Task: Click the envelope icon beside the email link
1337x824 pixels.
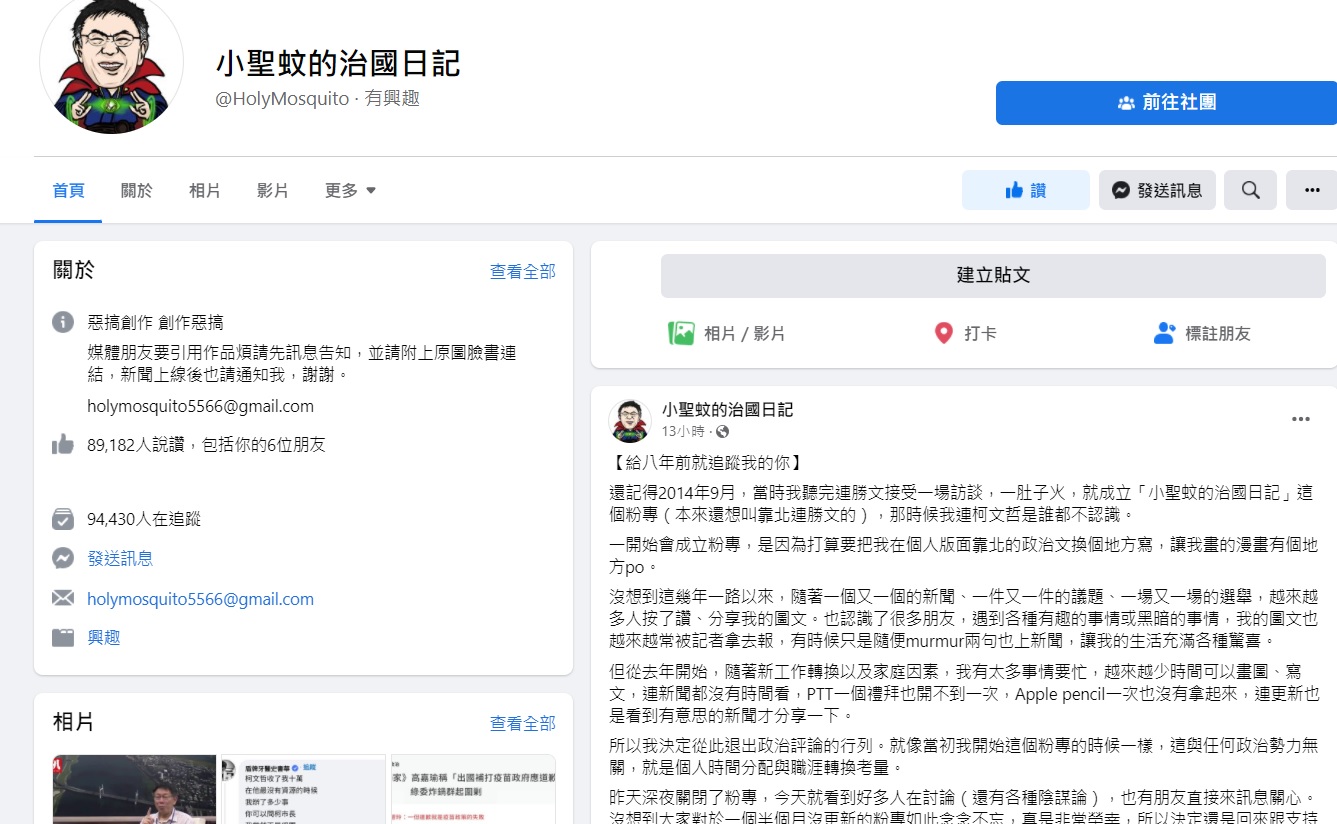Action: tap(63, 599)
